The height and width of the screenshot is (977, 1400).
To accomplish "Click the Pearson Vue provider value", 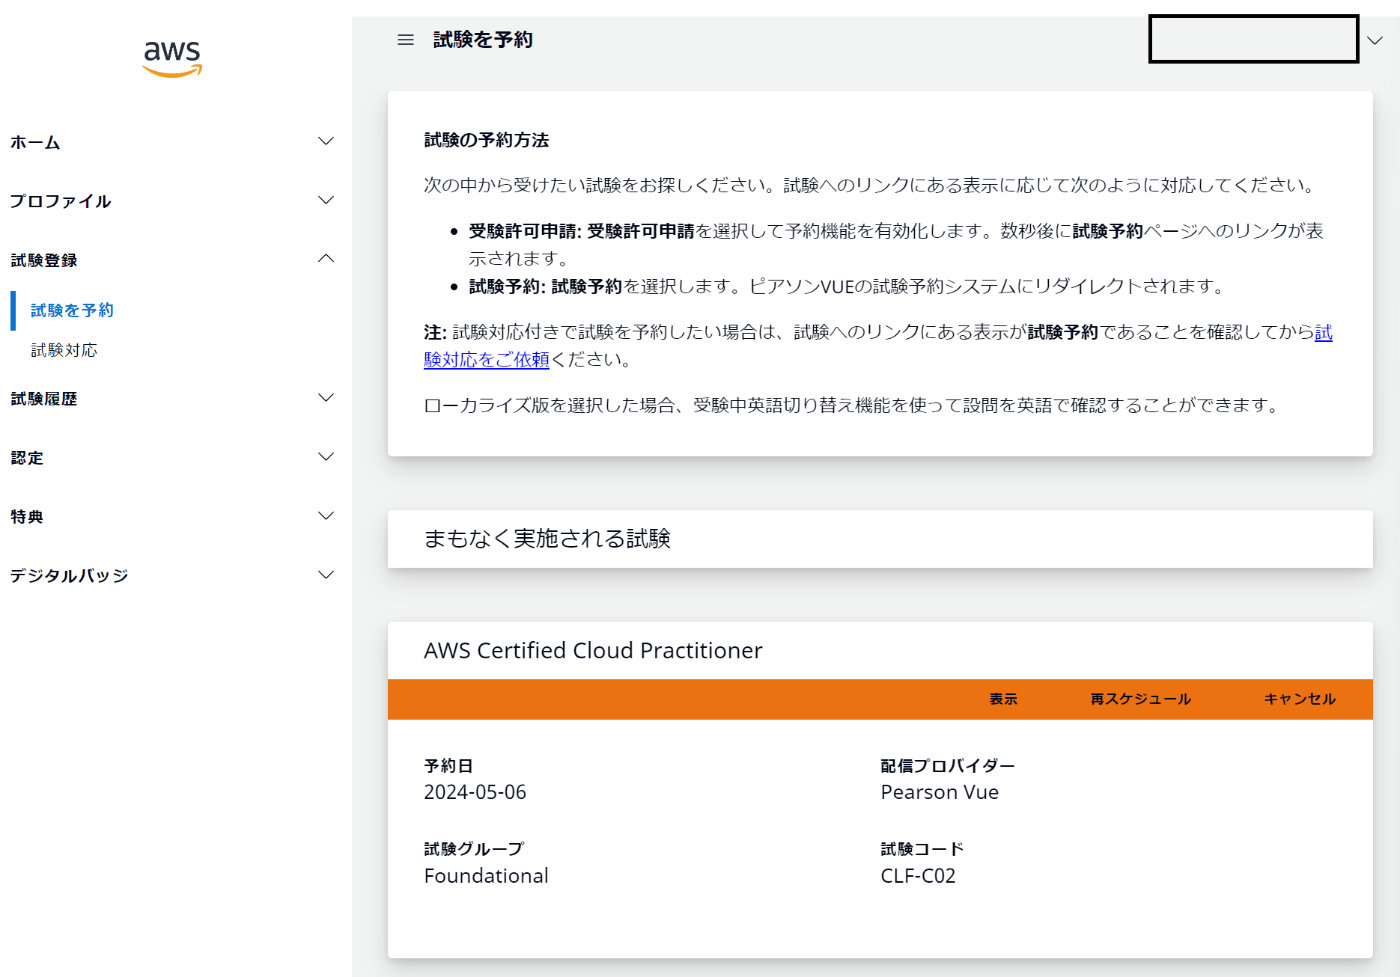I will click(940, 792).
